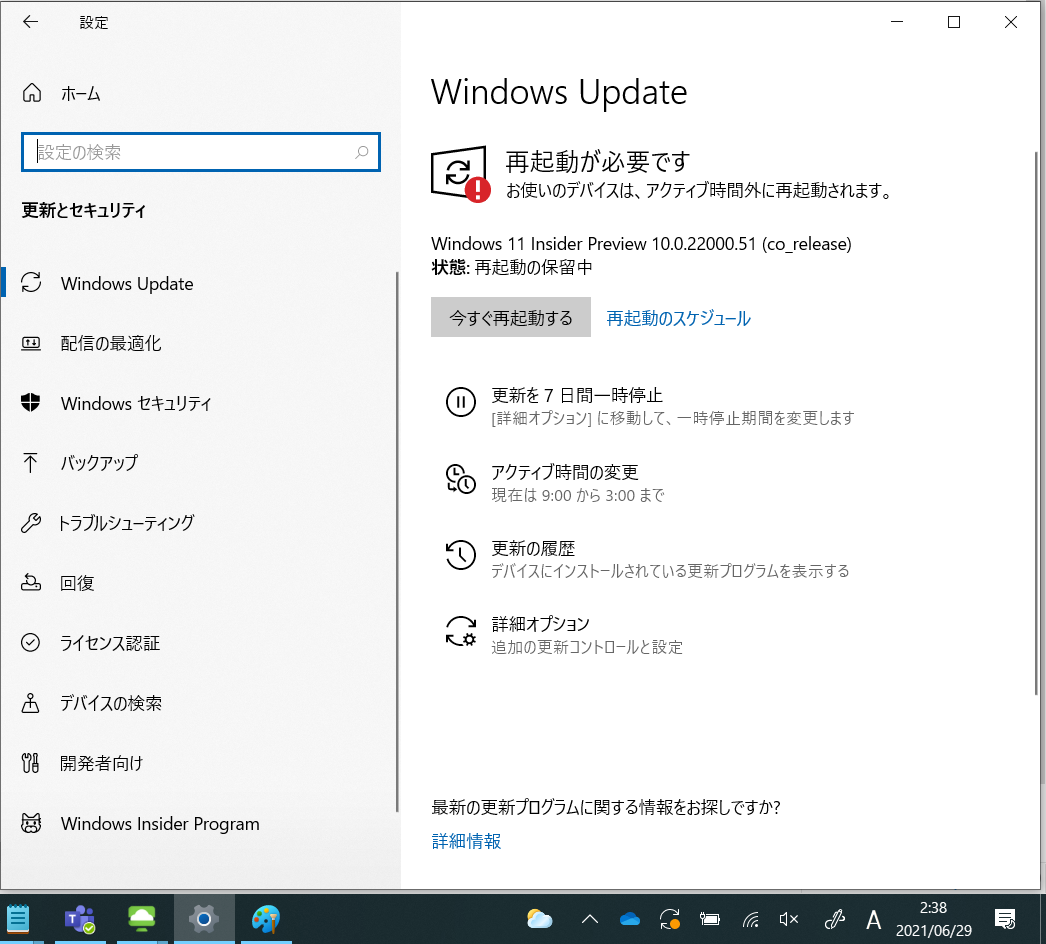Open 更新の履歴 option

533,548
